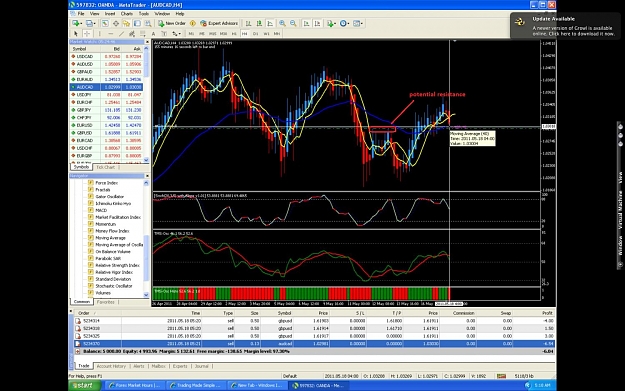625x391 pixels.
Task: Toggle chart auto scroll
Action: [x=306, y=24]
